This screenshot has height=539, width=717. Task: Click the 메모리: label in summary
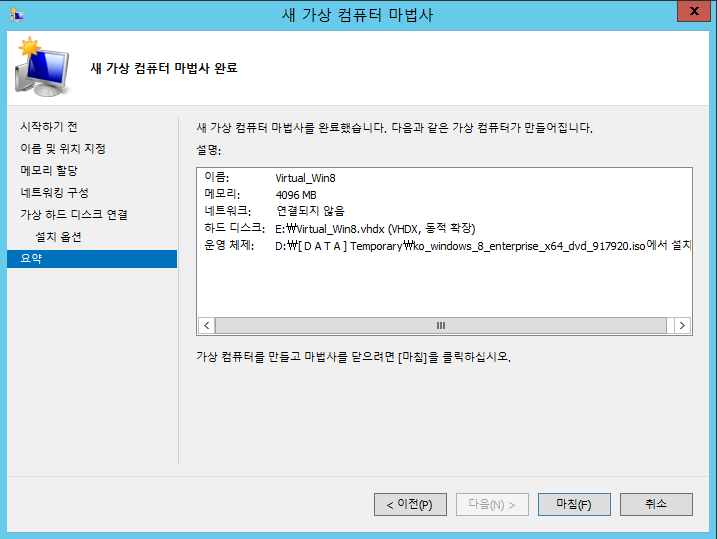(222, 194)
